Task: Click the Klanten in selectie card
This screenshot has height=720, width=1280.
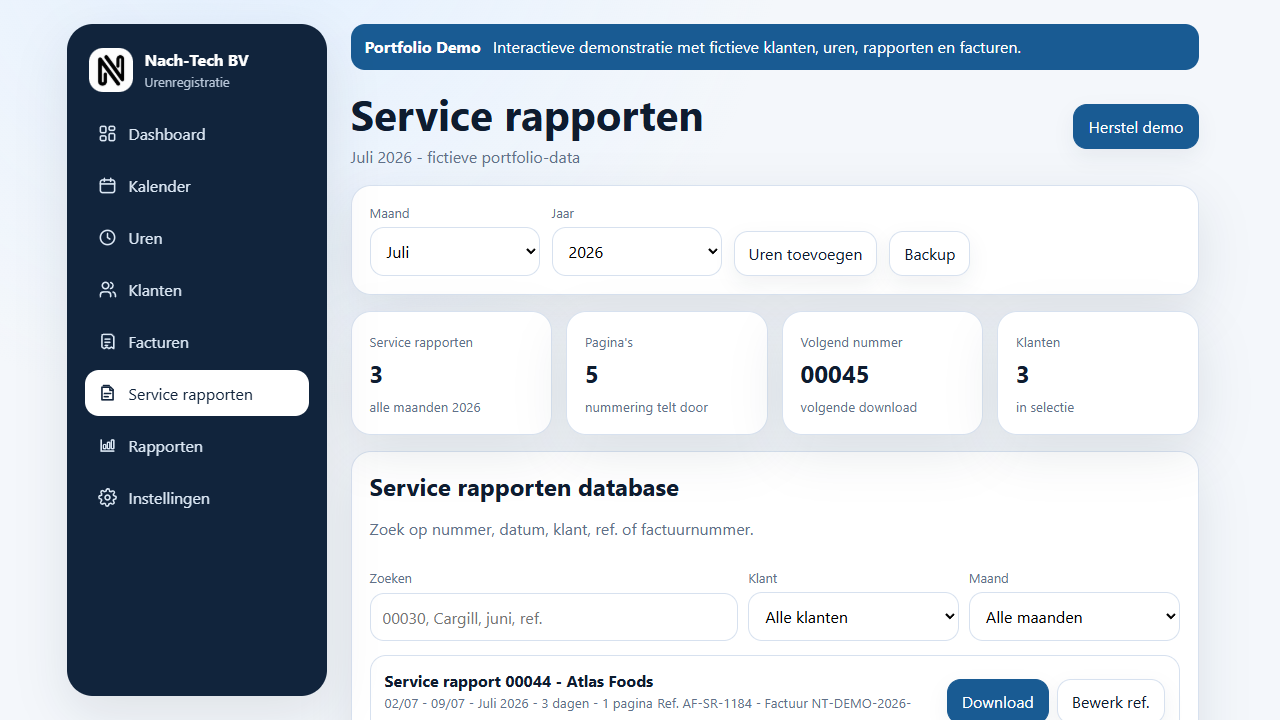Action: pyautogui.click(x=1098, y=373)
